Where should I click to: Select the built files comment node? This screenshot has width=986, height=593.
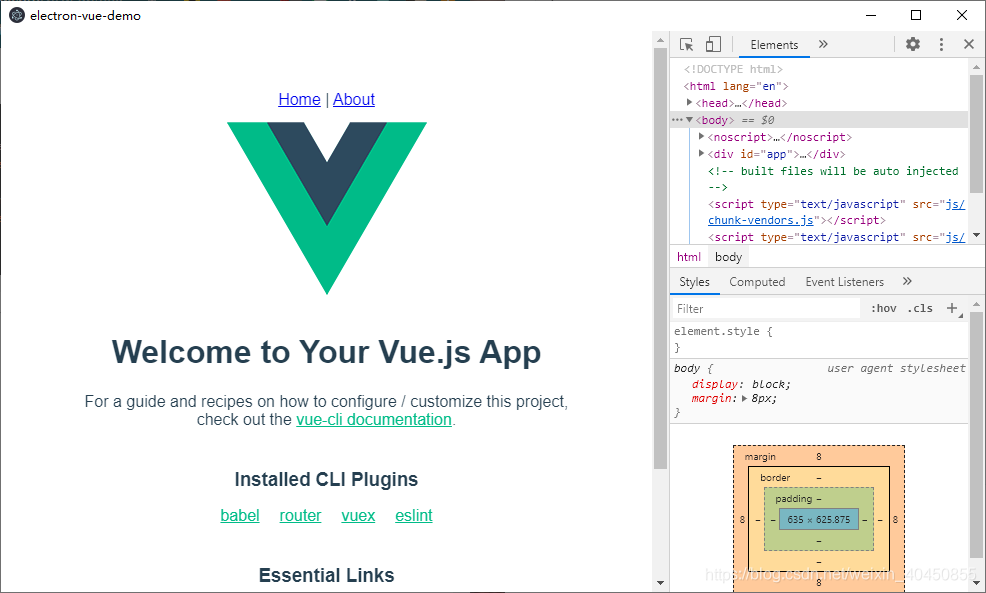coord(833,179)
